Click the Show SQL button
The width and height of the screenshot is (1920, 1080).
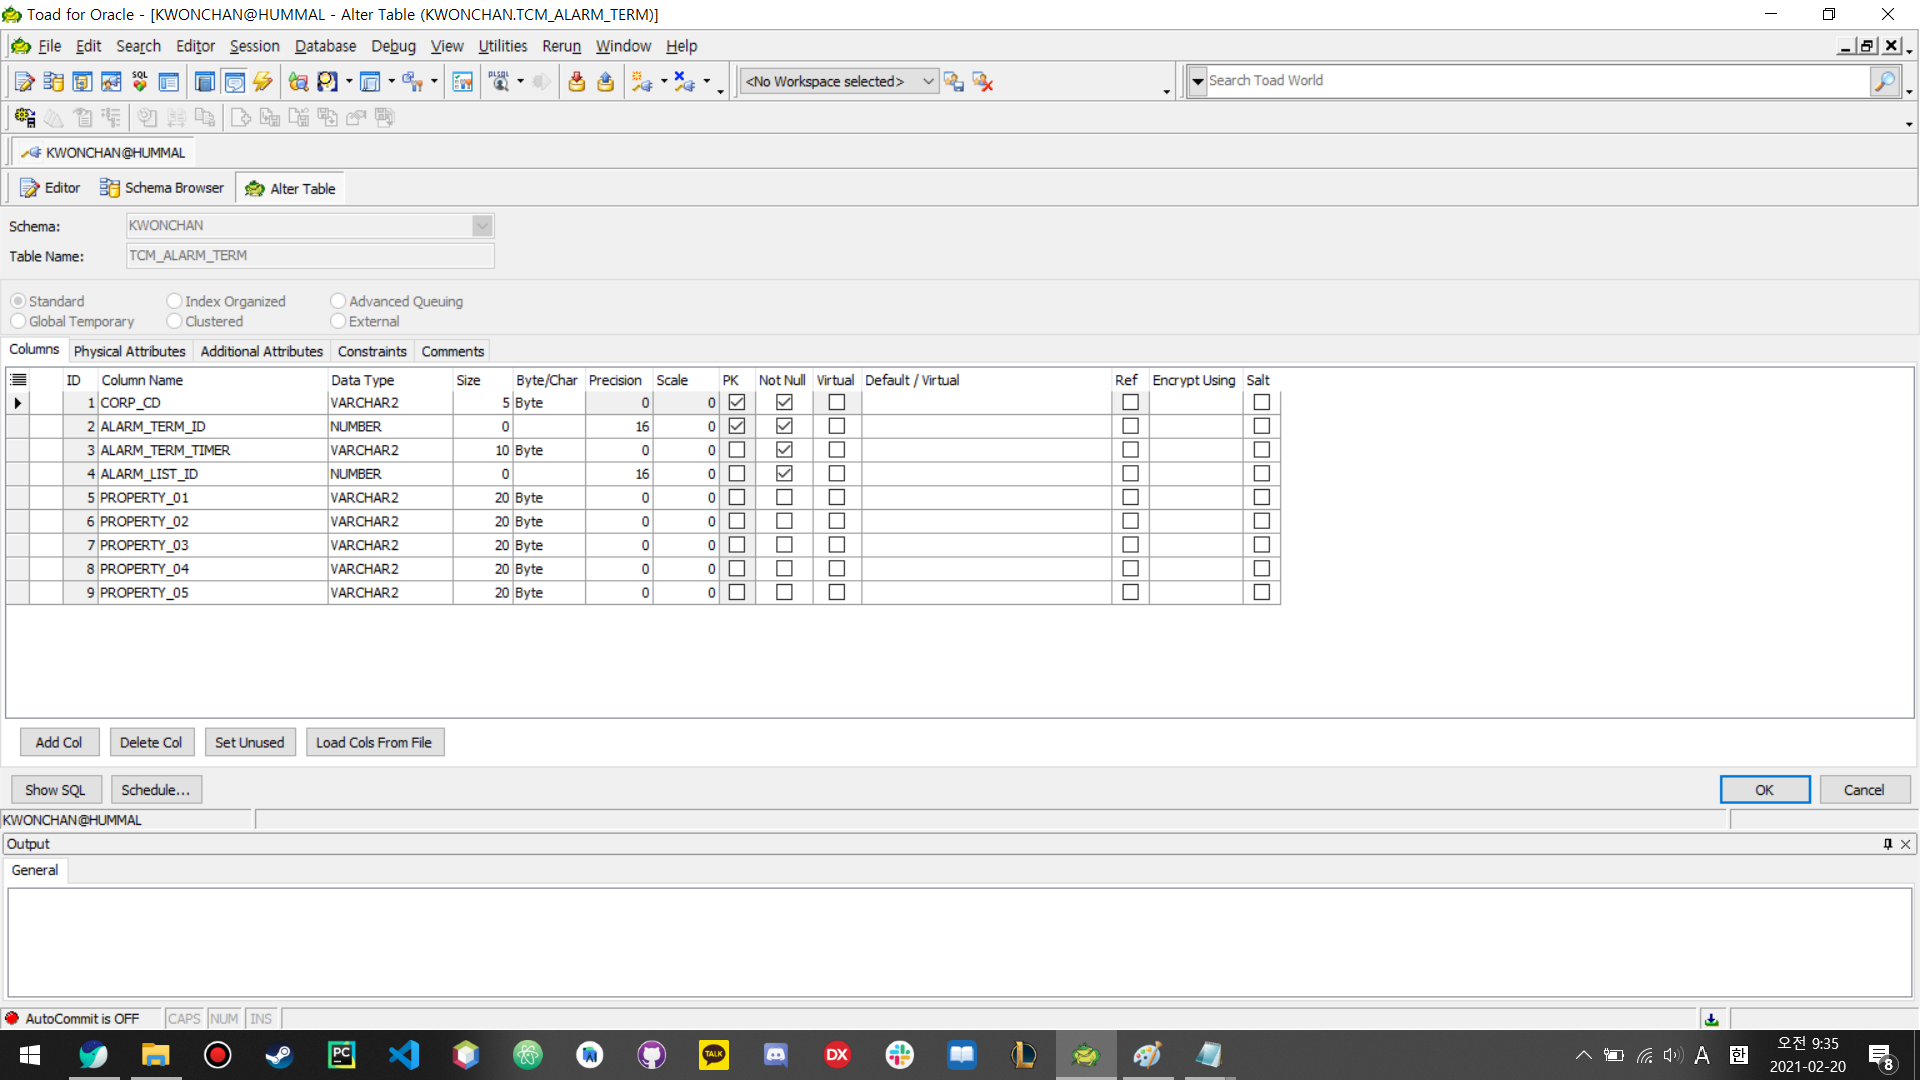56,790
